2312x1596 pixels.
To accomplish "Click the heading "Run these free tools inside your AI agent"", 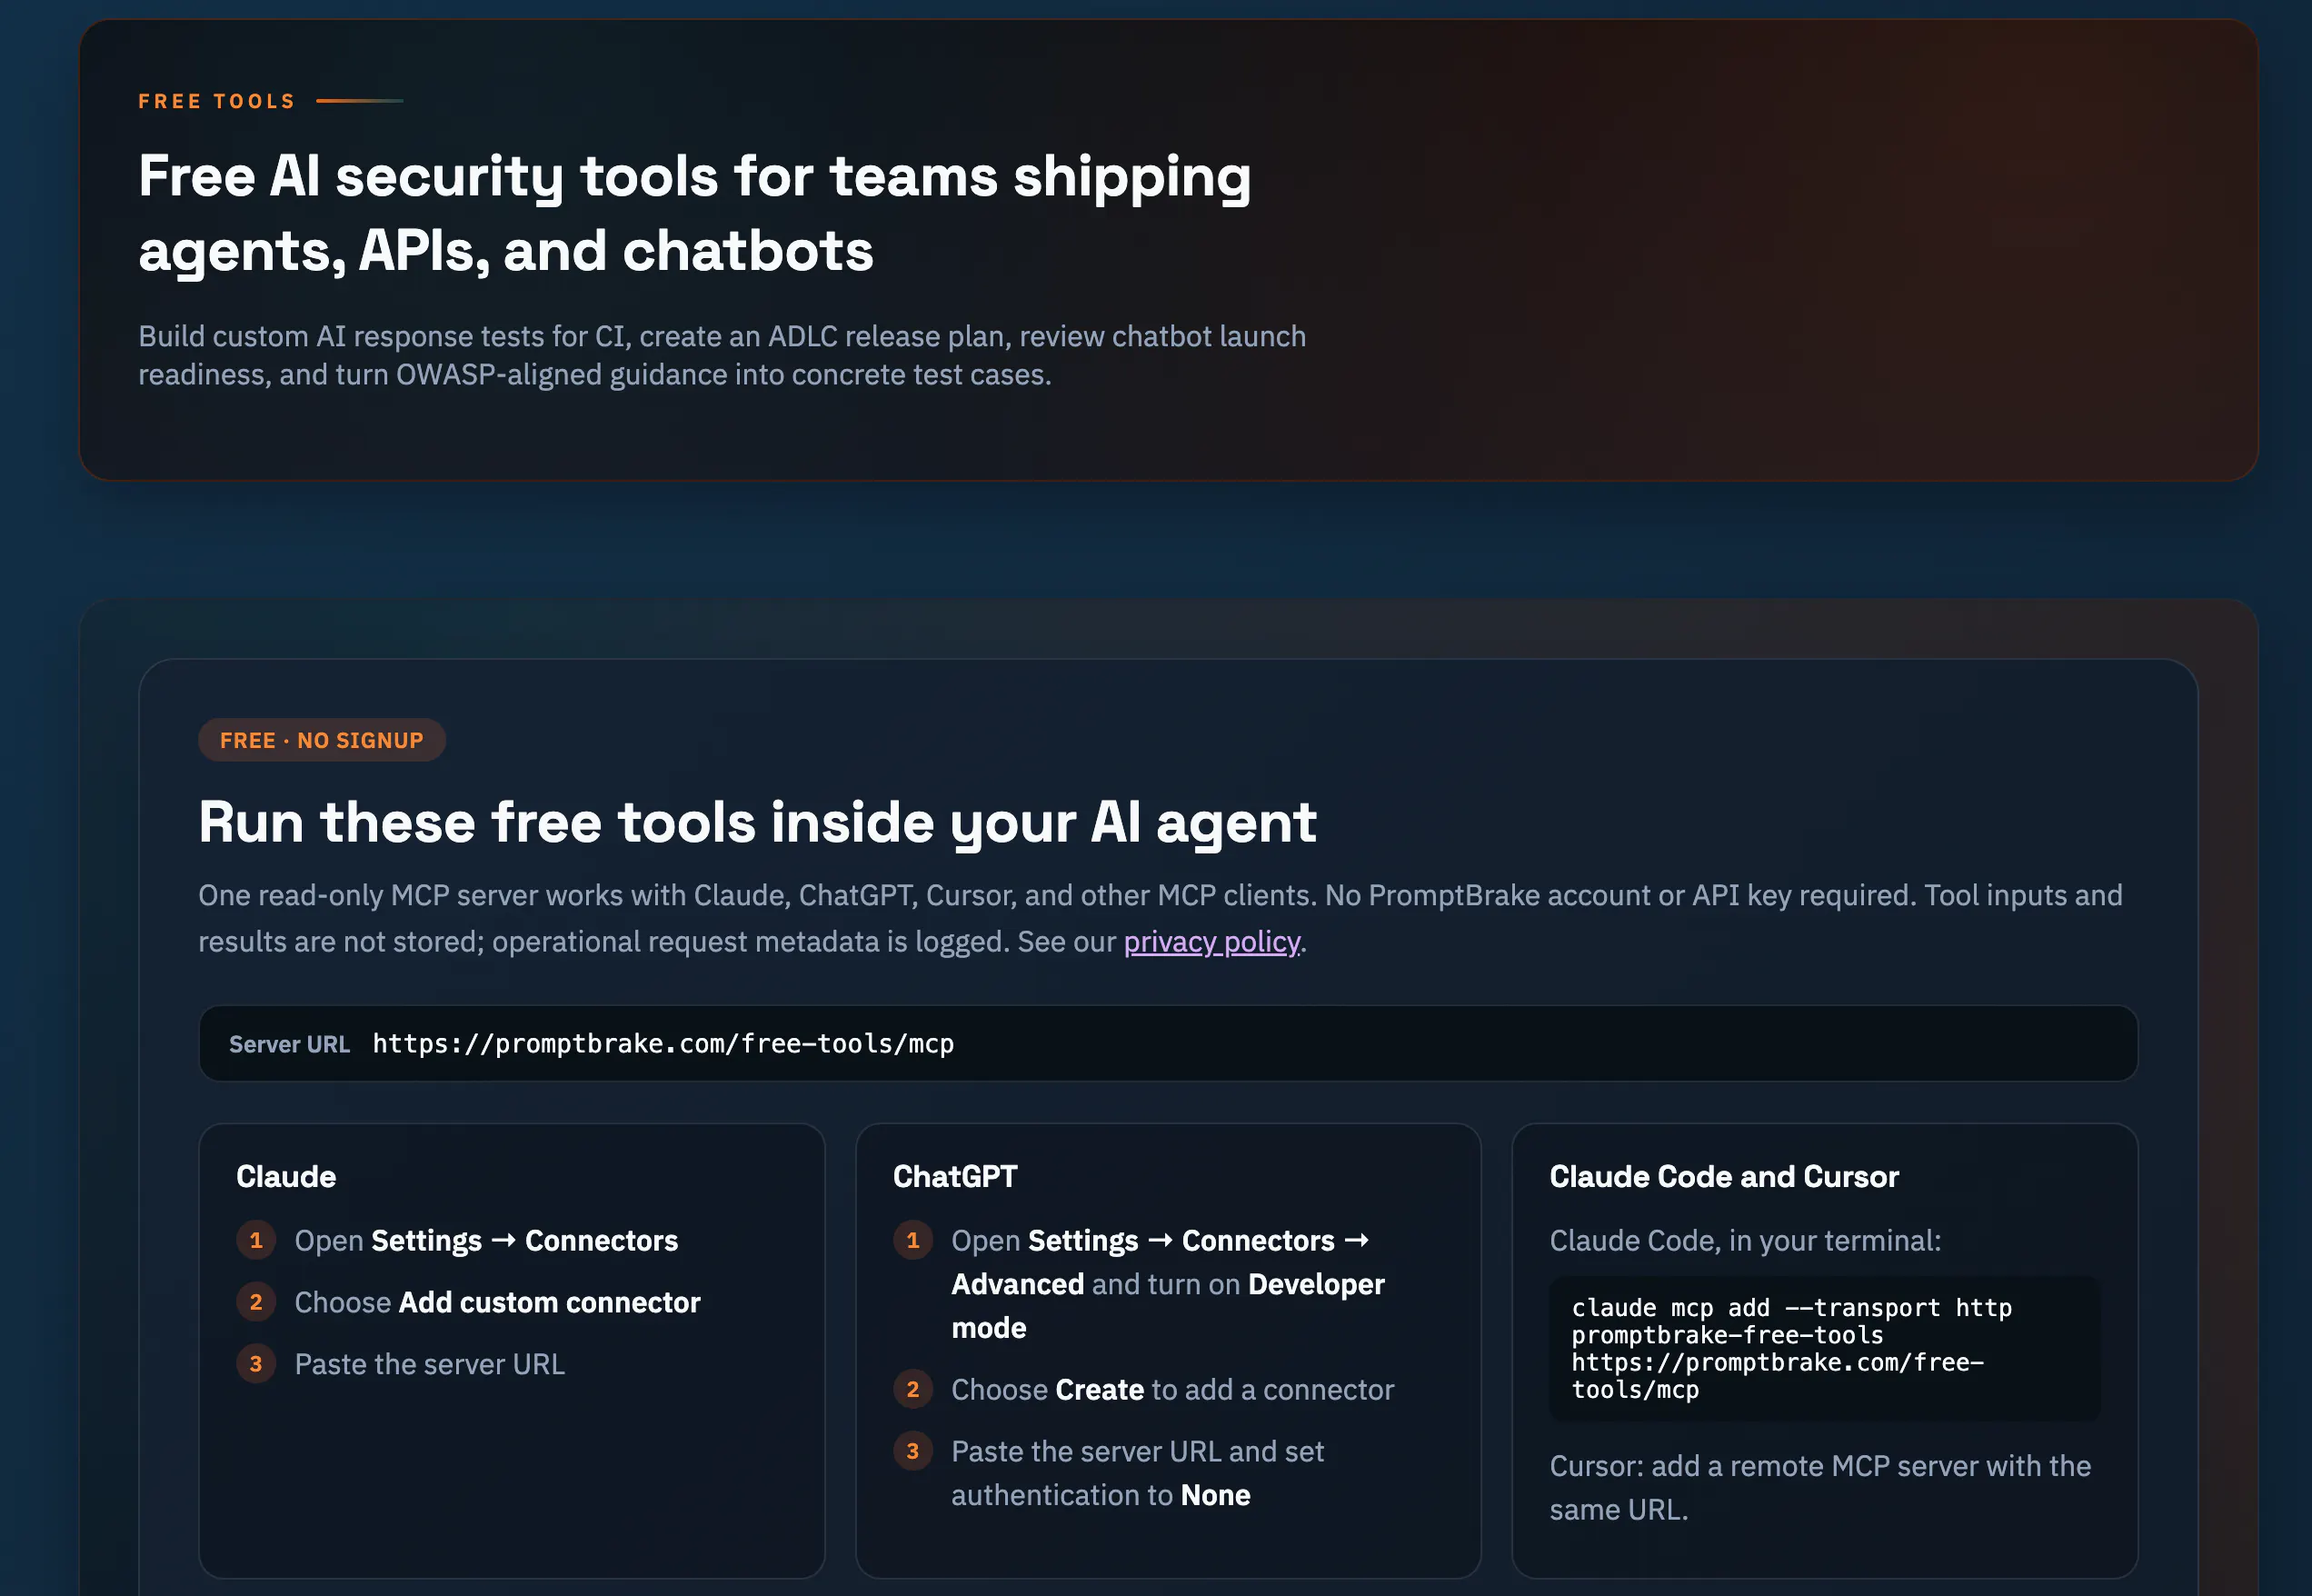I will (x=757, y=823).
